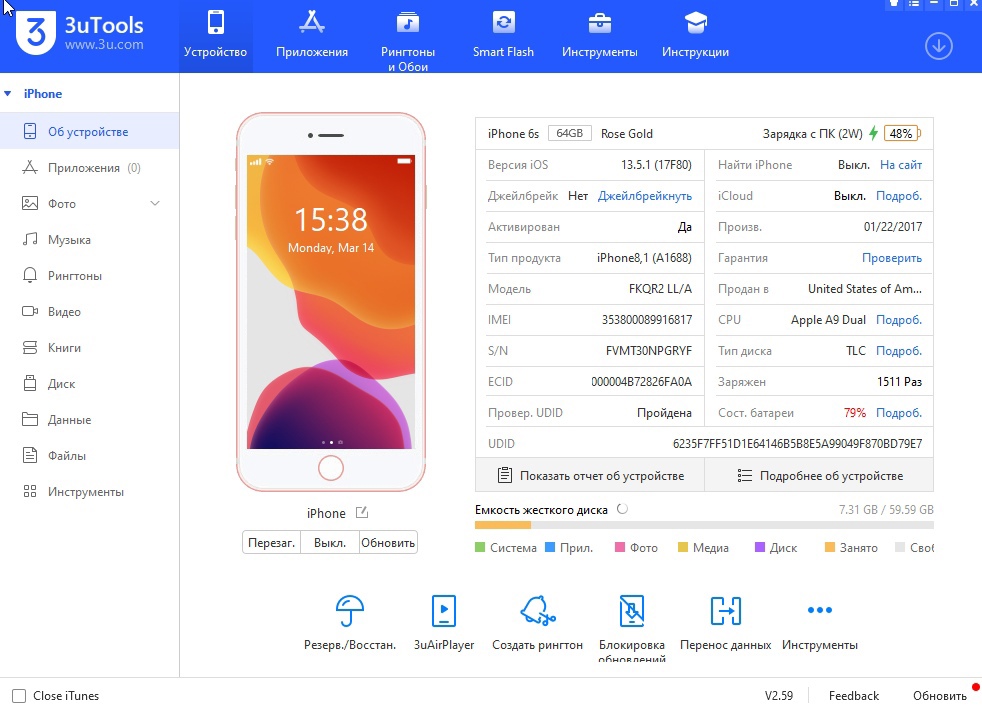Click the download manager arrow icon
Image resolution: width=982 pixels, height=711 pixels.
tap(938, 46)
